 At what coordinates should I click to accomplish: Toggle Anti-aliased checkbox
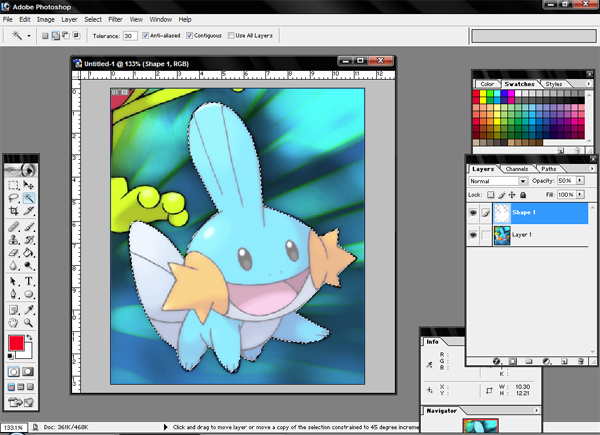point(145,36)
